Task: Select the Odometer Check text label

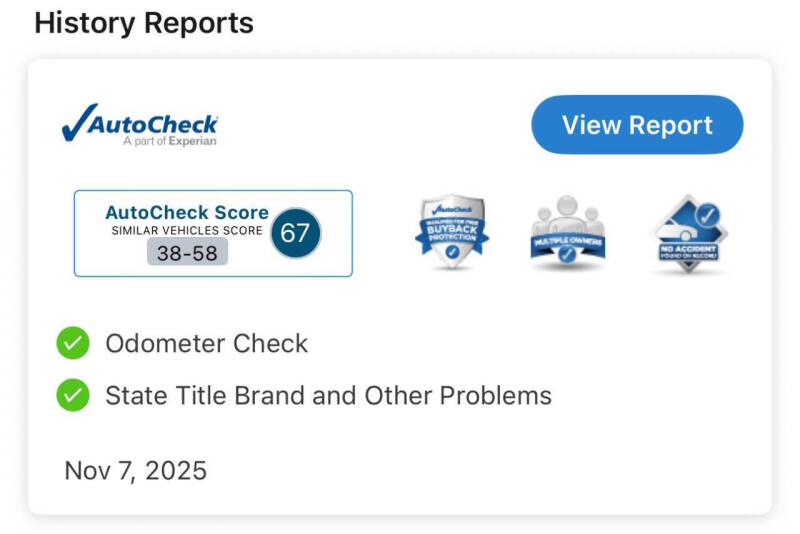Action: pyautogui.click(x=206, y=344)
